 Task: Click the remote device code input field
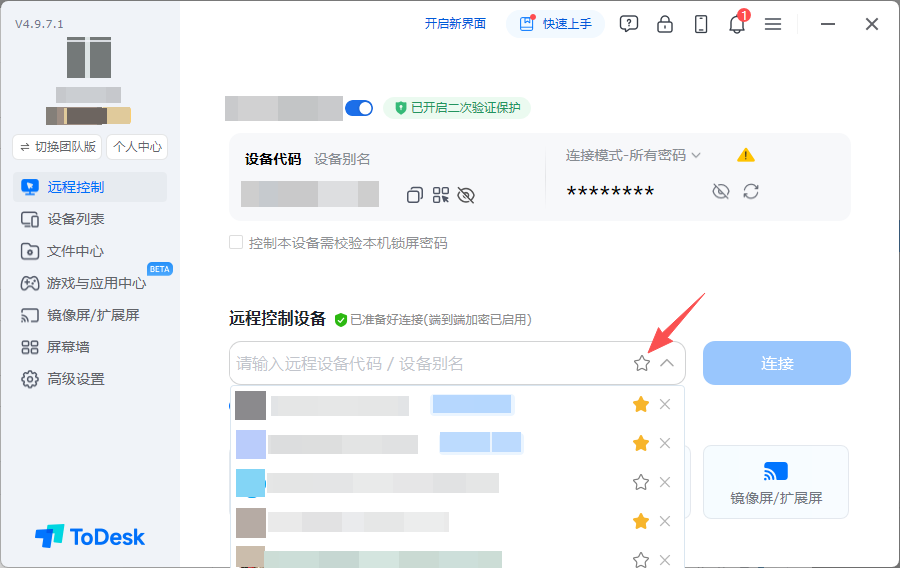(430, 363)
